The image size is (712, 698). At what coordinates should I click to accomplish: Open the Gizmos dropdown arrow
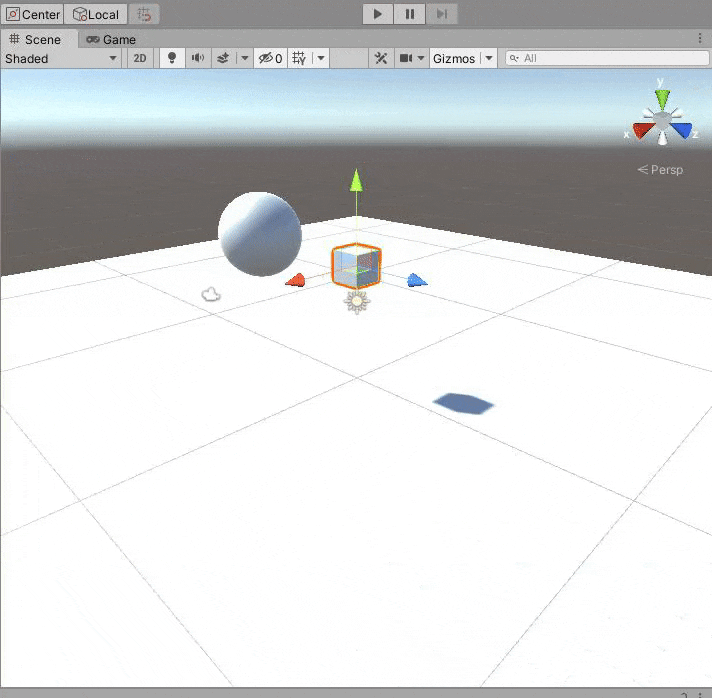tap(489, 58)
